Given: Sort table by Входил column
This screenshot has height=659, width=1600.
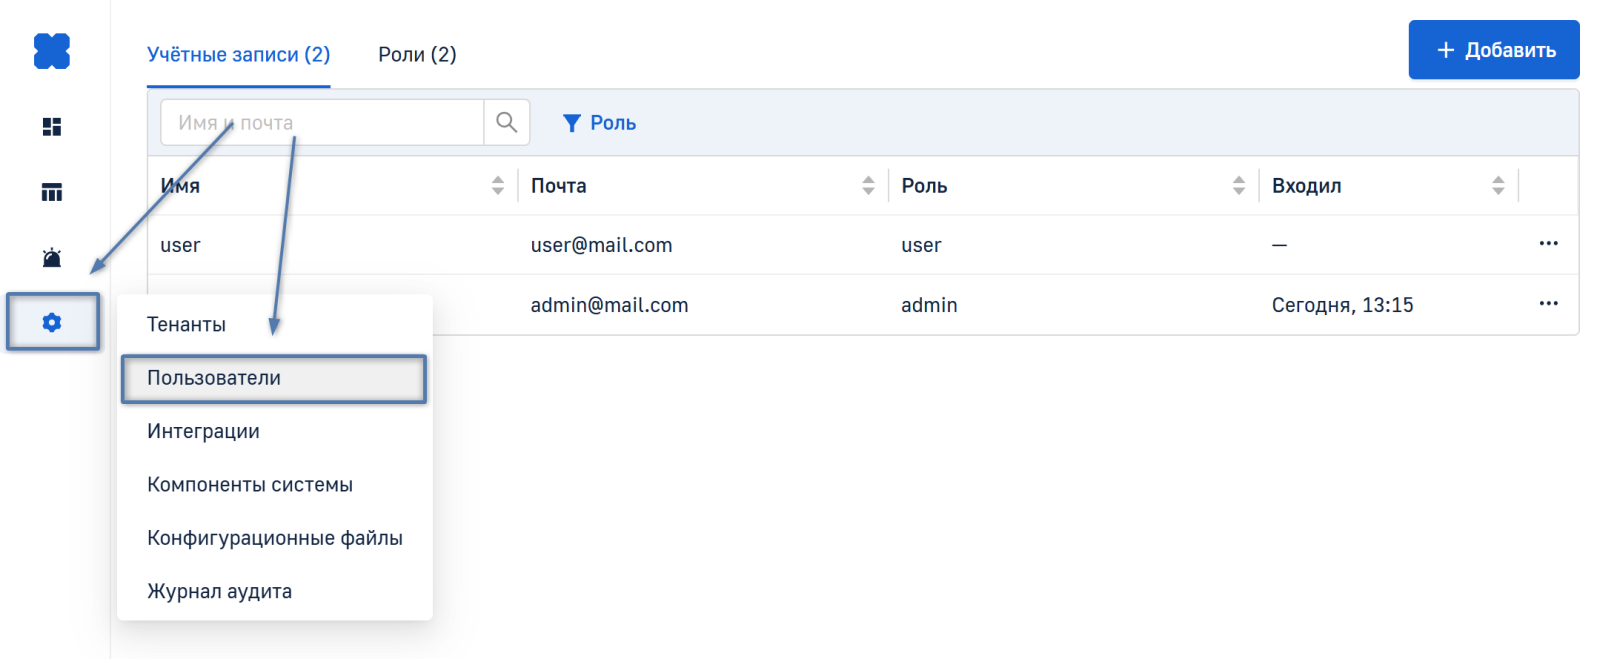Looking at the screenshot, I should (x=1498, y=186).
